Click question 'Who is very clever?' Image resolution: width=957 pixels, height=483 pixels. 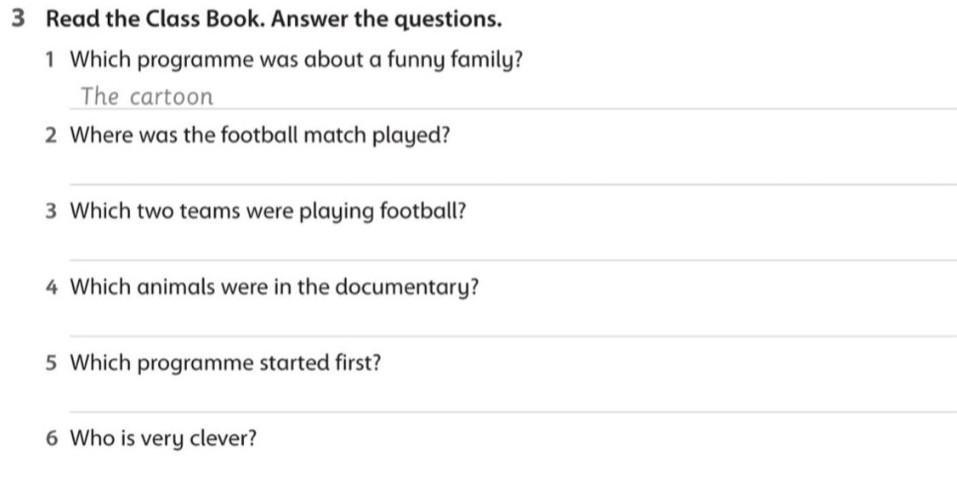(x=164, y=439)
